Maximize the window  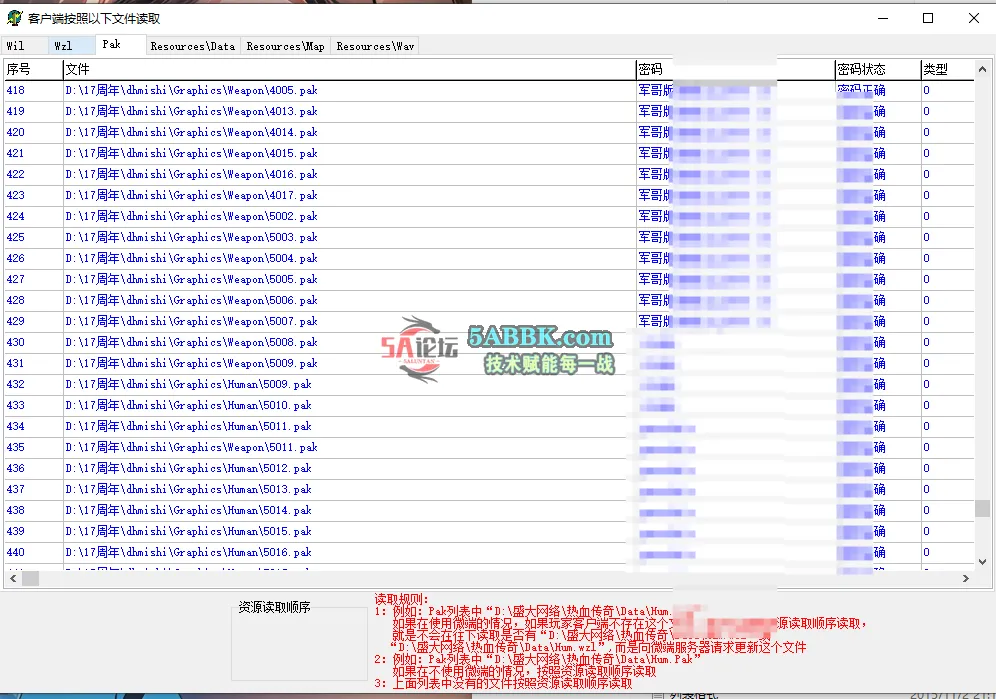(928, 18)
